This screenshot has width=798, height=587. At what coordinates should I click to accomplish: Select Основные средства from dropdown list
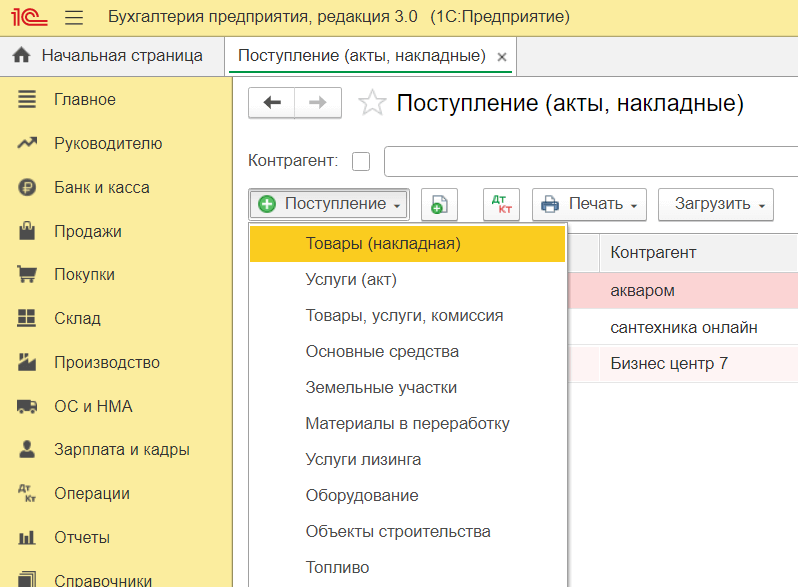382,351
